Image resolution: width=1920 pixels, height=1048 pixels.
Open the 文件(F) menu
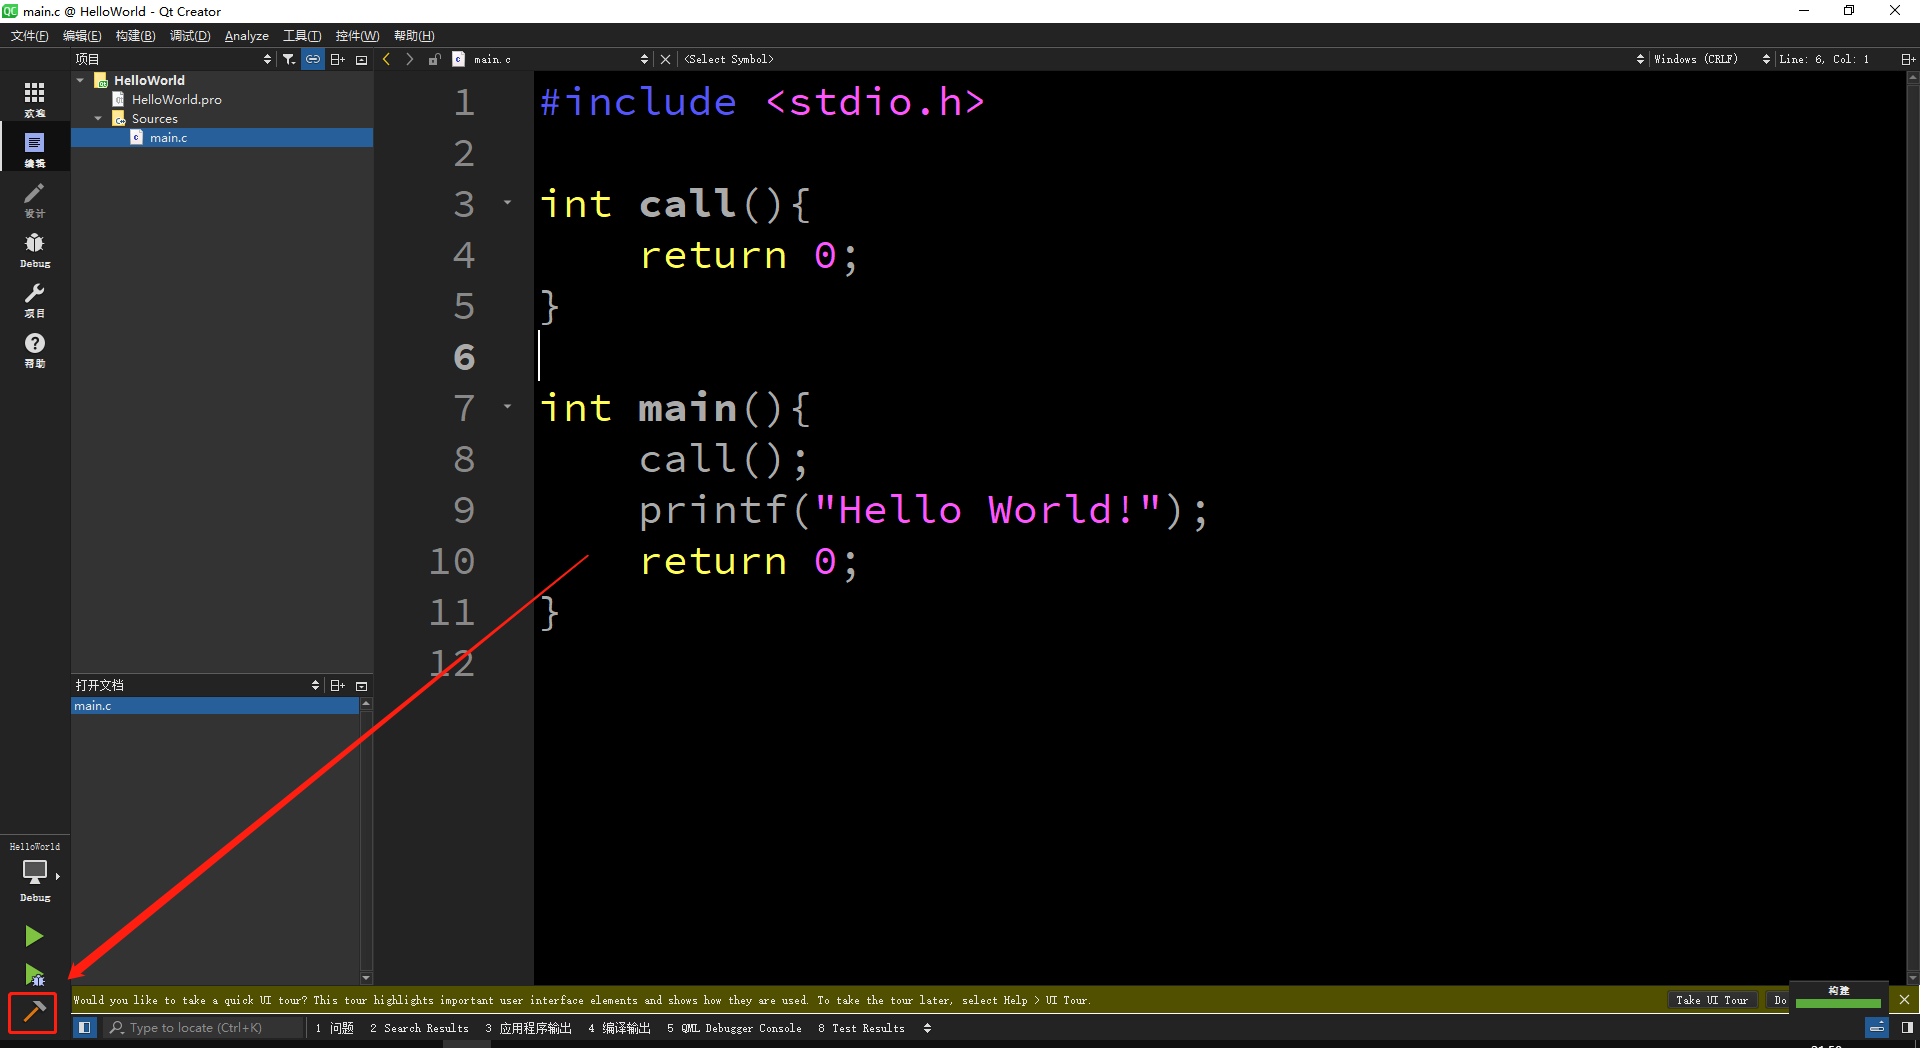pyautogui.click(x=30, y=35)
